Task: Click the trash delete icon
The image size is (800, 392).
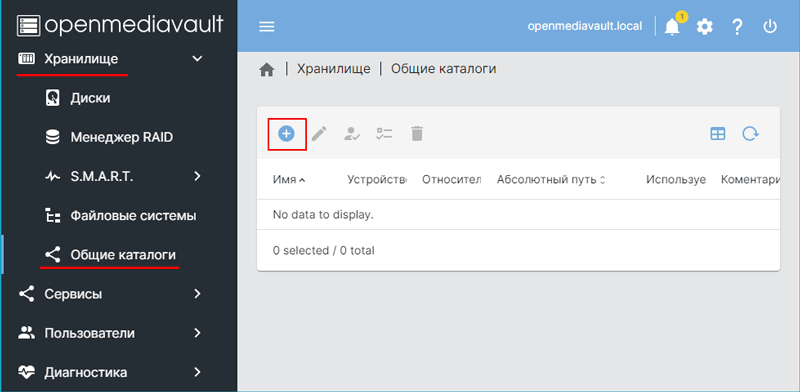Action: 417,134
